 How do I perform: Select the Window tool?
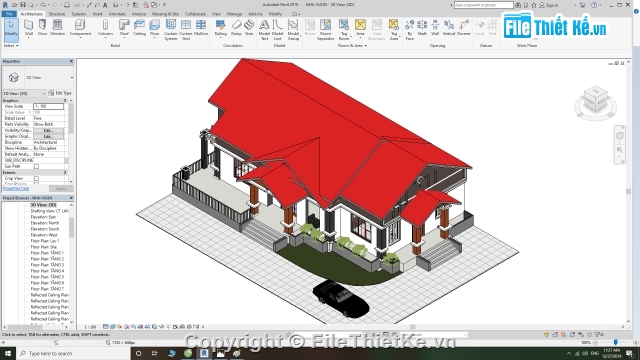(58, 28)
